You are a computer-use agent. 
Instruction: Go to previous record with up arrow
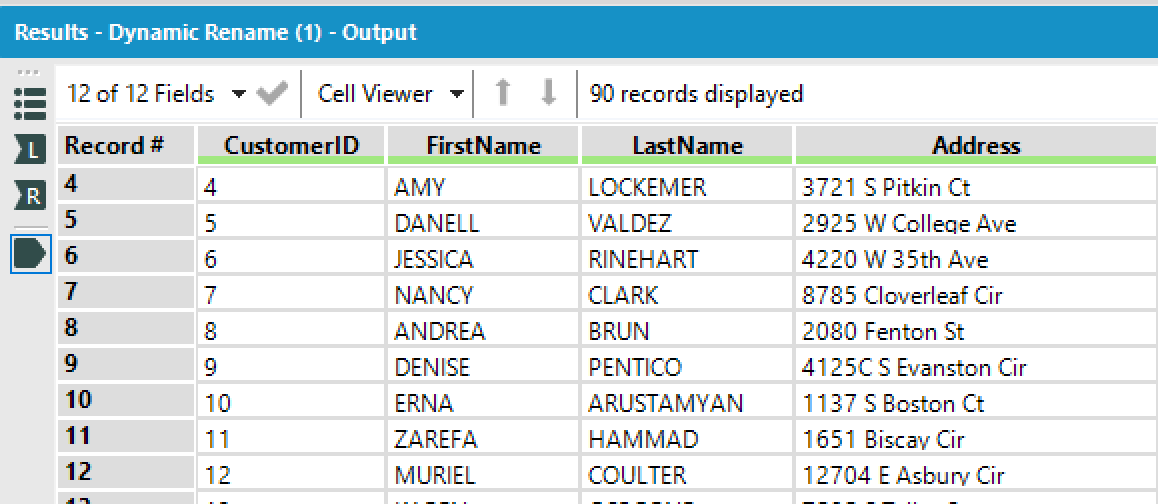(503, 94)
